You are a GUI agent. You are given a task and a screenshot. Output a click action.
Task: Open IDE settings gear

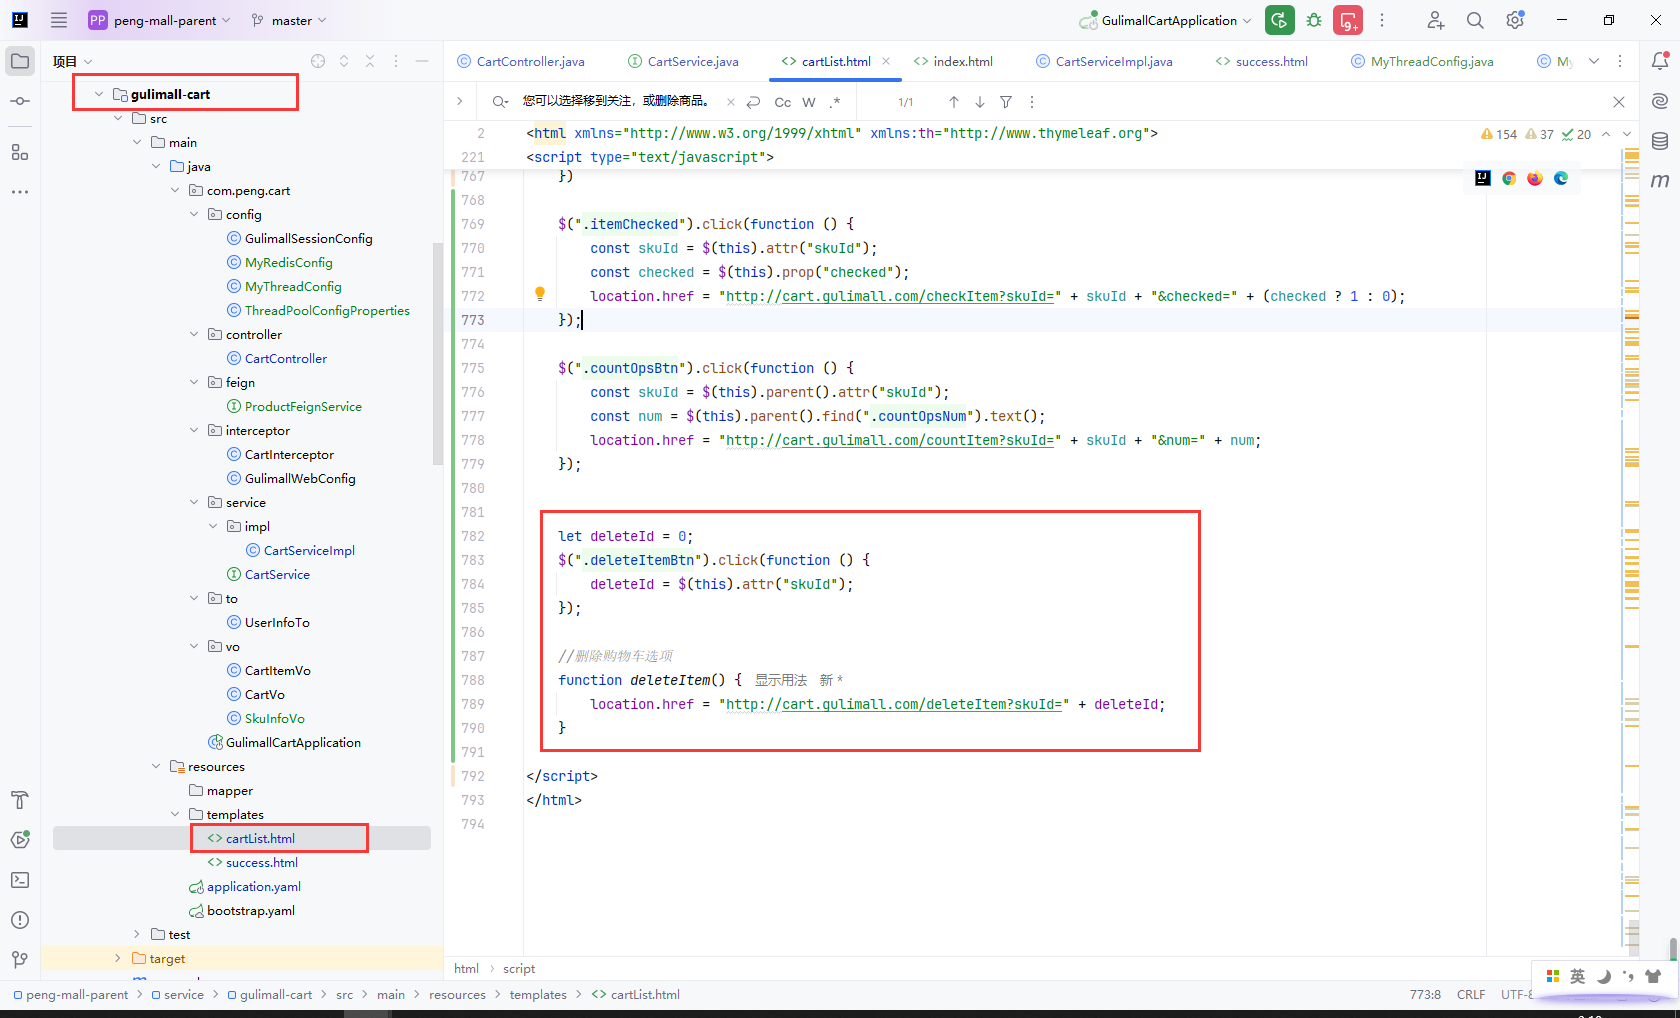tap(1515, 20)
